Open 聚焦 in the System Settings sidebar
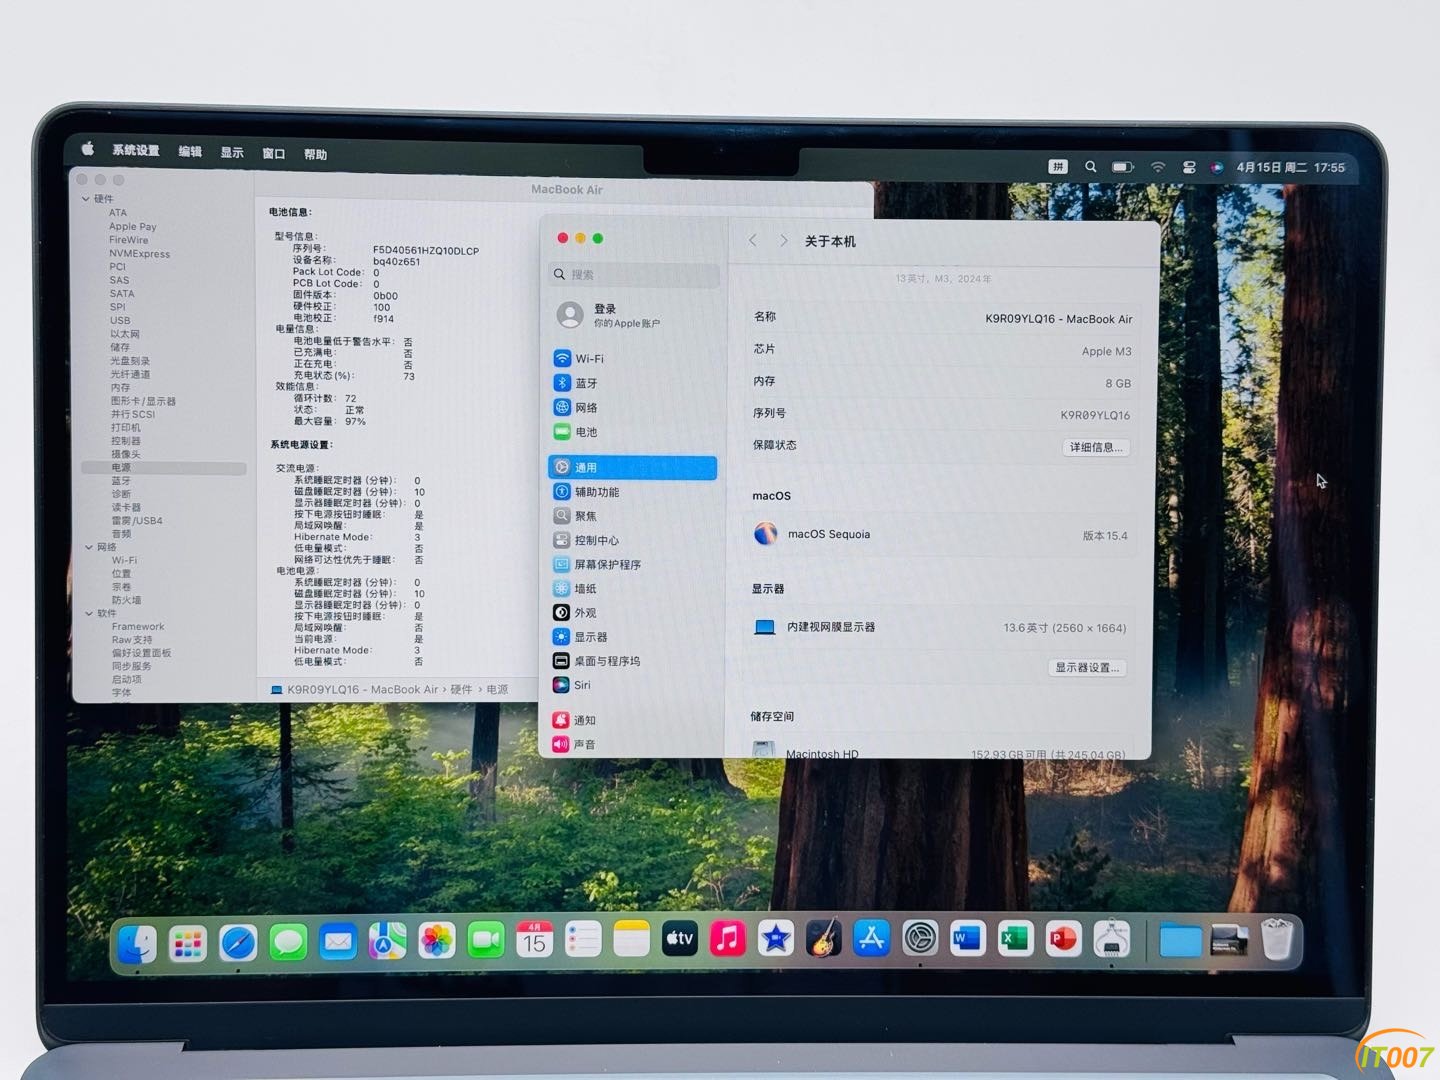 click(632, 516)
